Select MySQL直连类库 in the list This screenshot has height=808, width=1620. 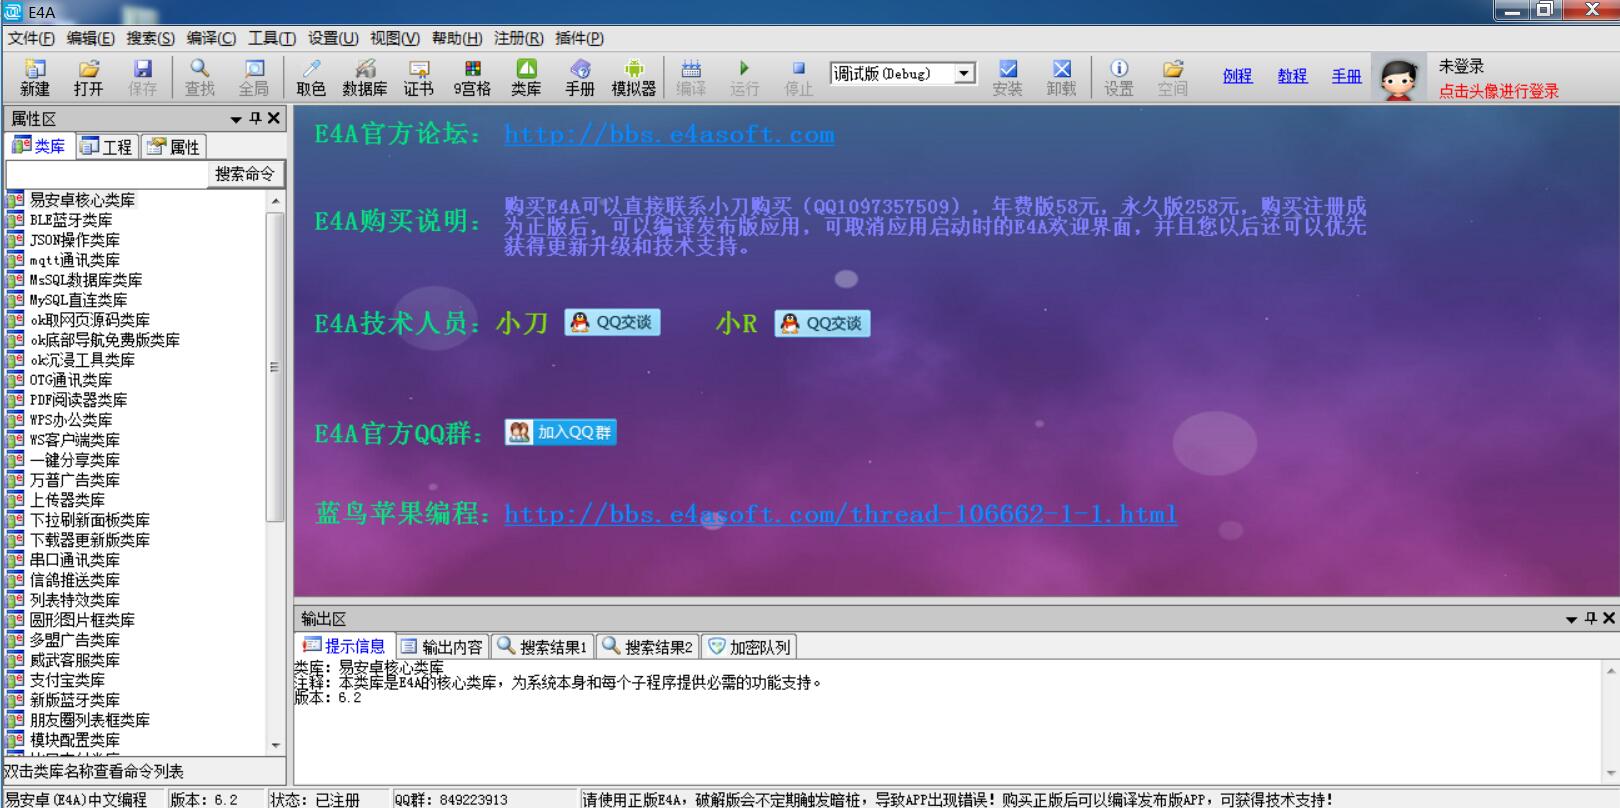[x=78, y=300]
